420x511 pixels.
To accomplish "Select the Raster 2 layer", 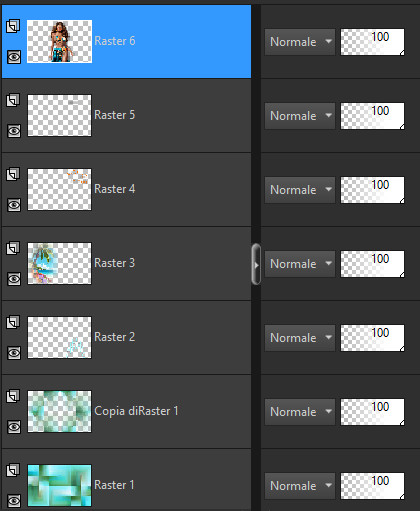I will click(x=126, y=338).
